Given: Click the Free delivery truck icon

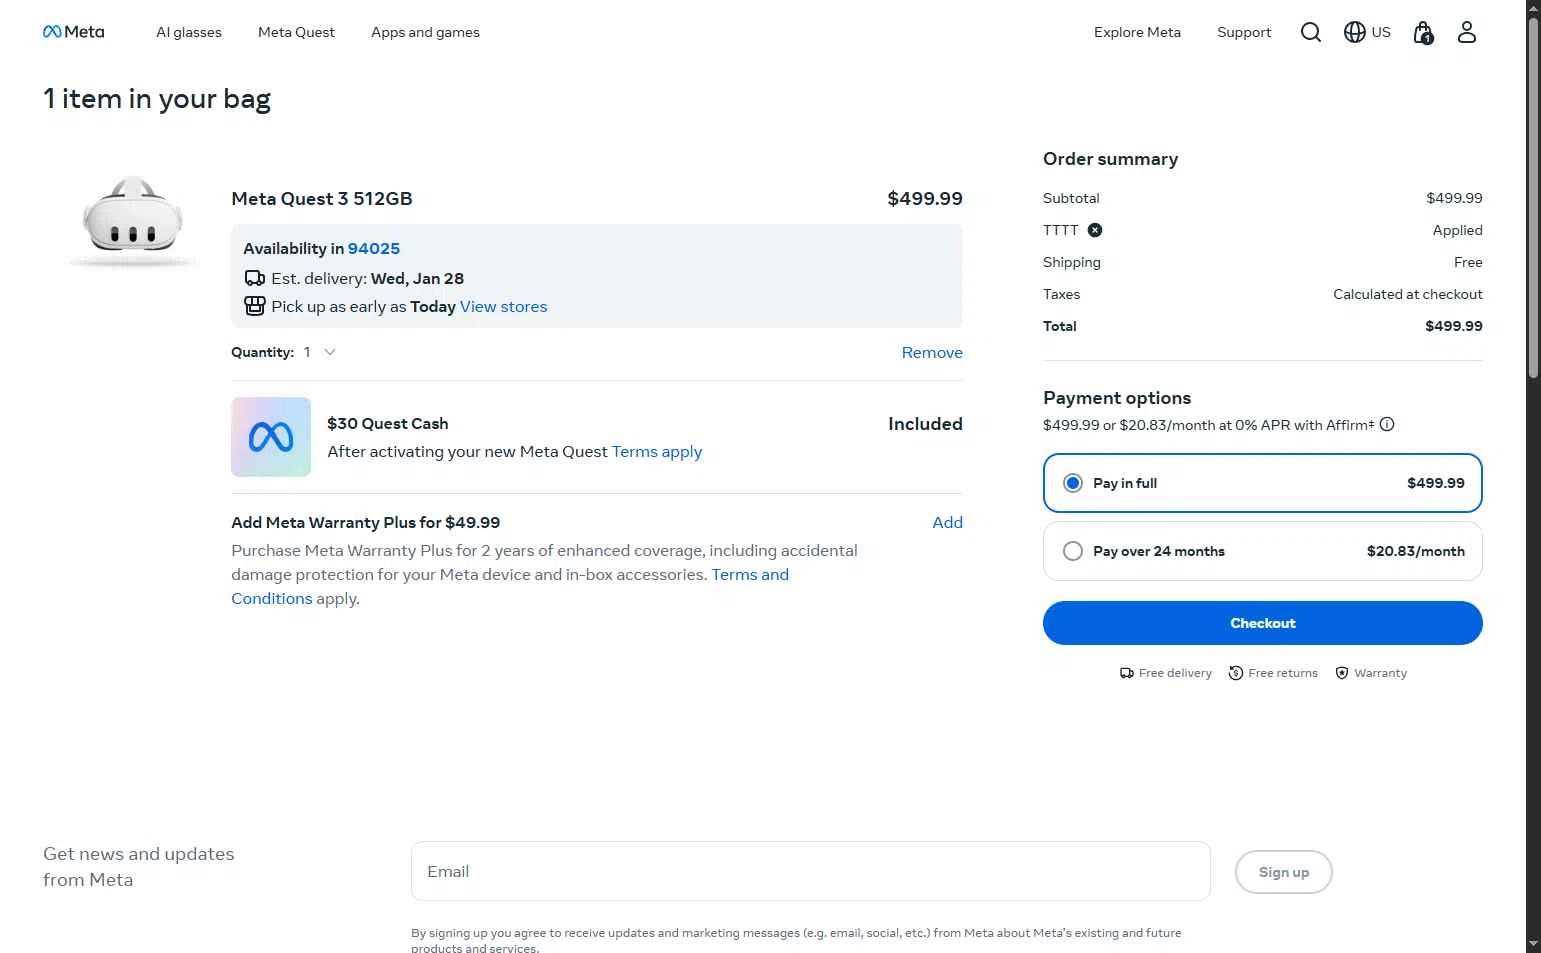Looking at the screenshot, I should coord(1127,673).
